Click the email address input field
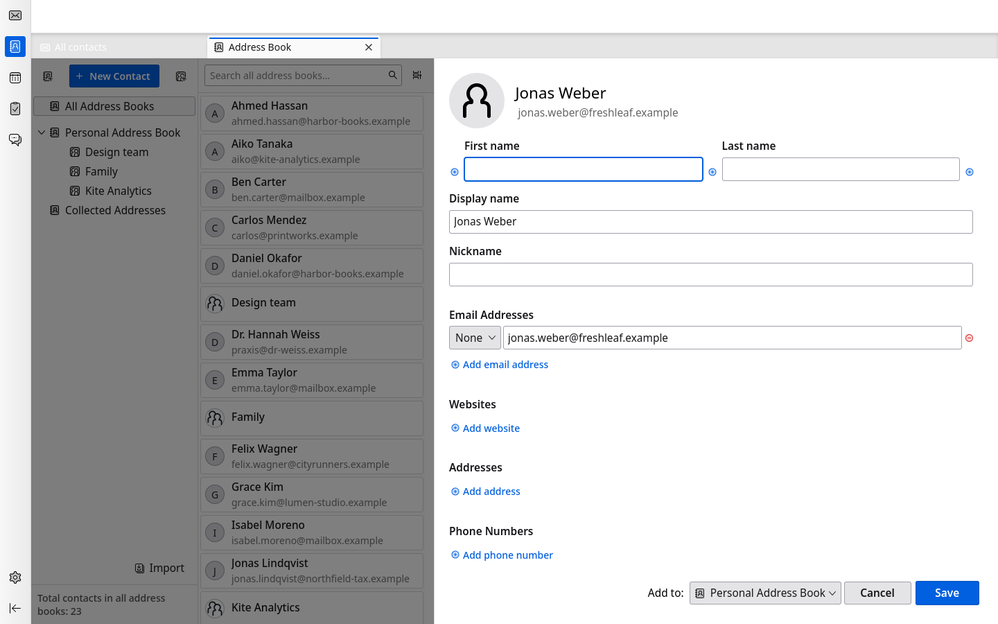Viewport: 998px width, 624px height. coord(732,338)
